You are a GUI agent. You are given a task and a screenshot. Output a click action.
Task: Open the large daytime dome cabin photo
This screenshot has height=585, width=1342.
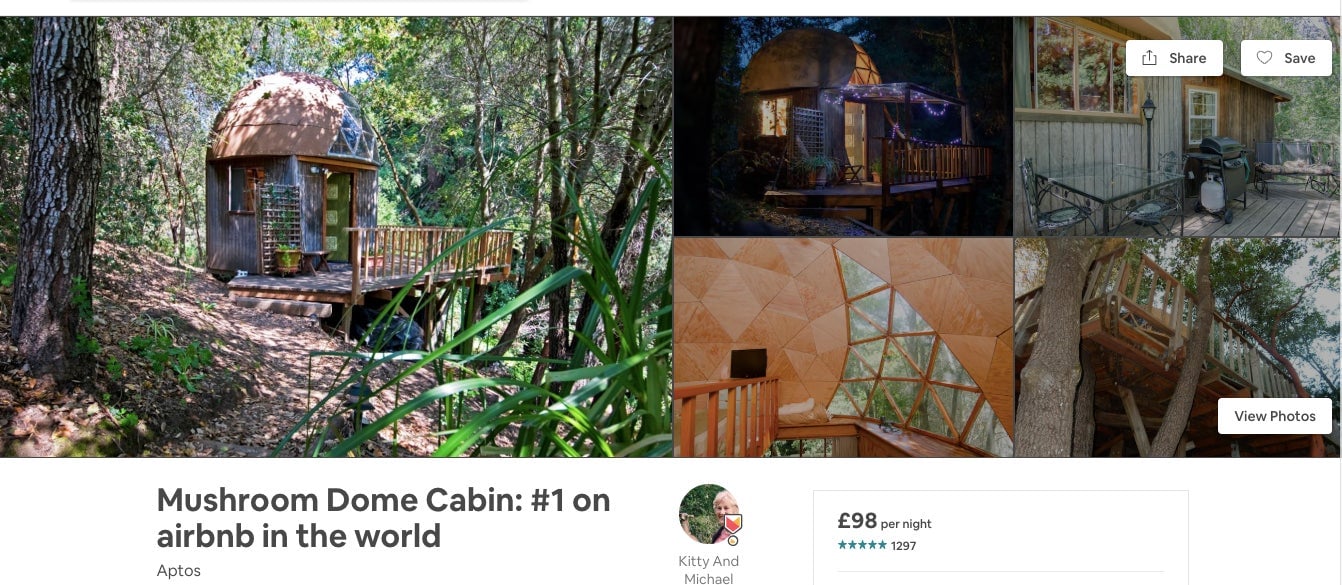tap(336, 237)
